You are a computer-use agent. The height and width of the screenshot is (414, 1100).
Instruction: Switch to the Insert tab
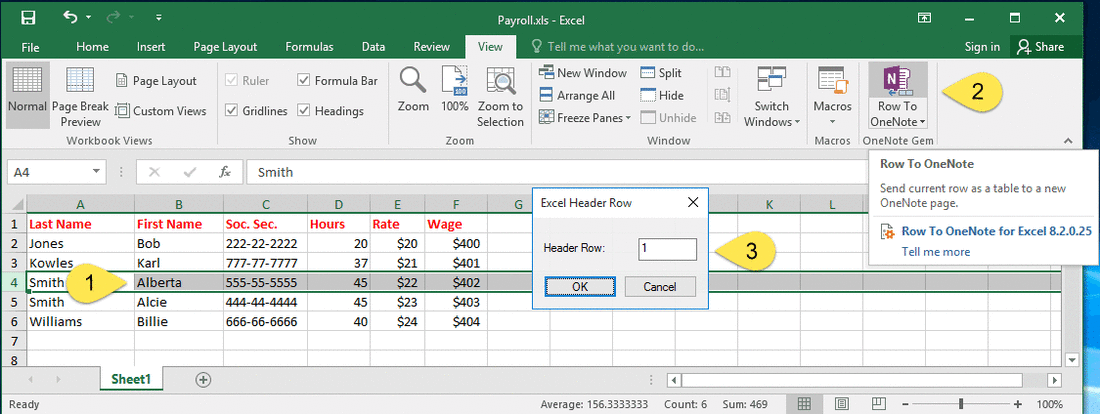[x=151, y=47]
